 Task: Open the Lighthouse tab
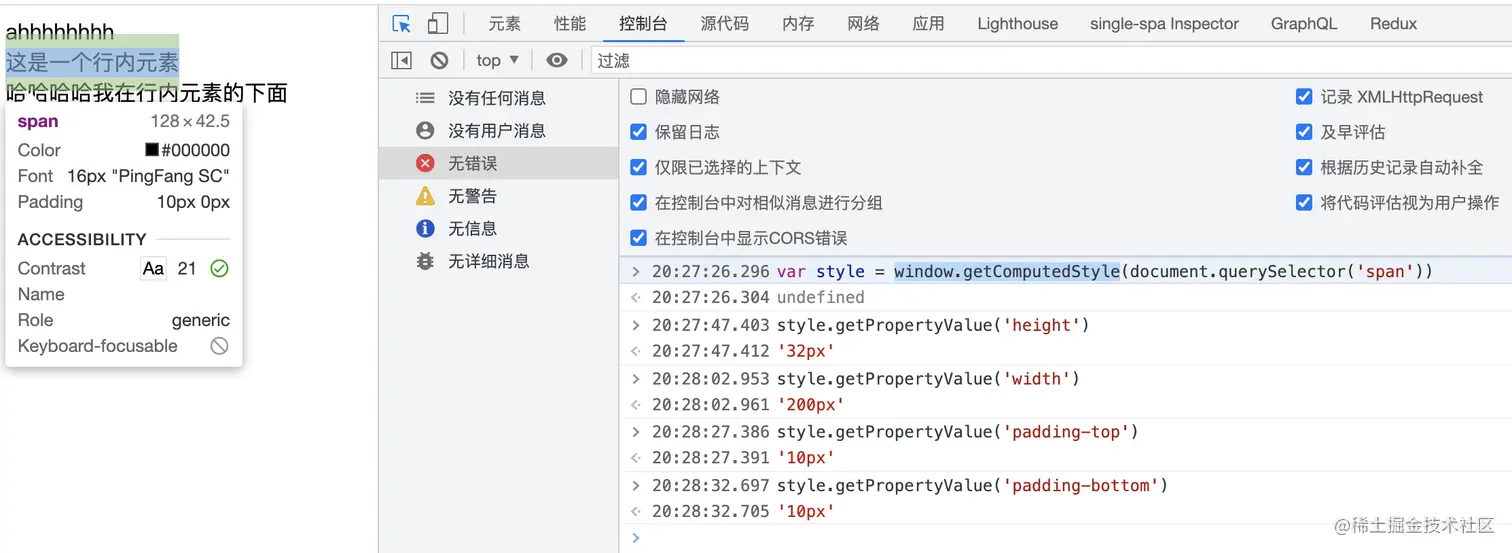coord(1017,24)
